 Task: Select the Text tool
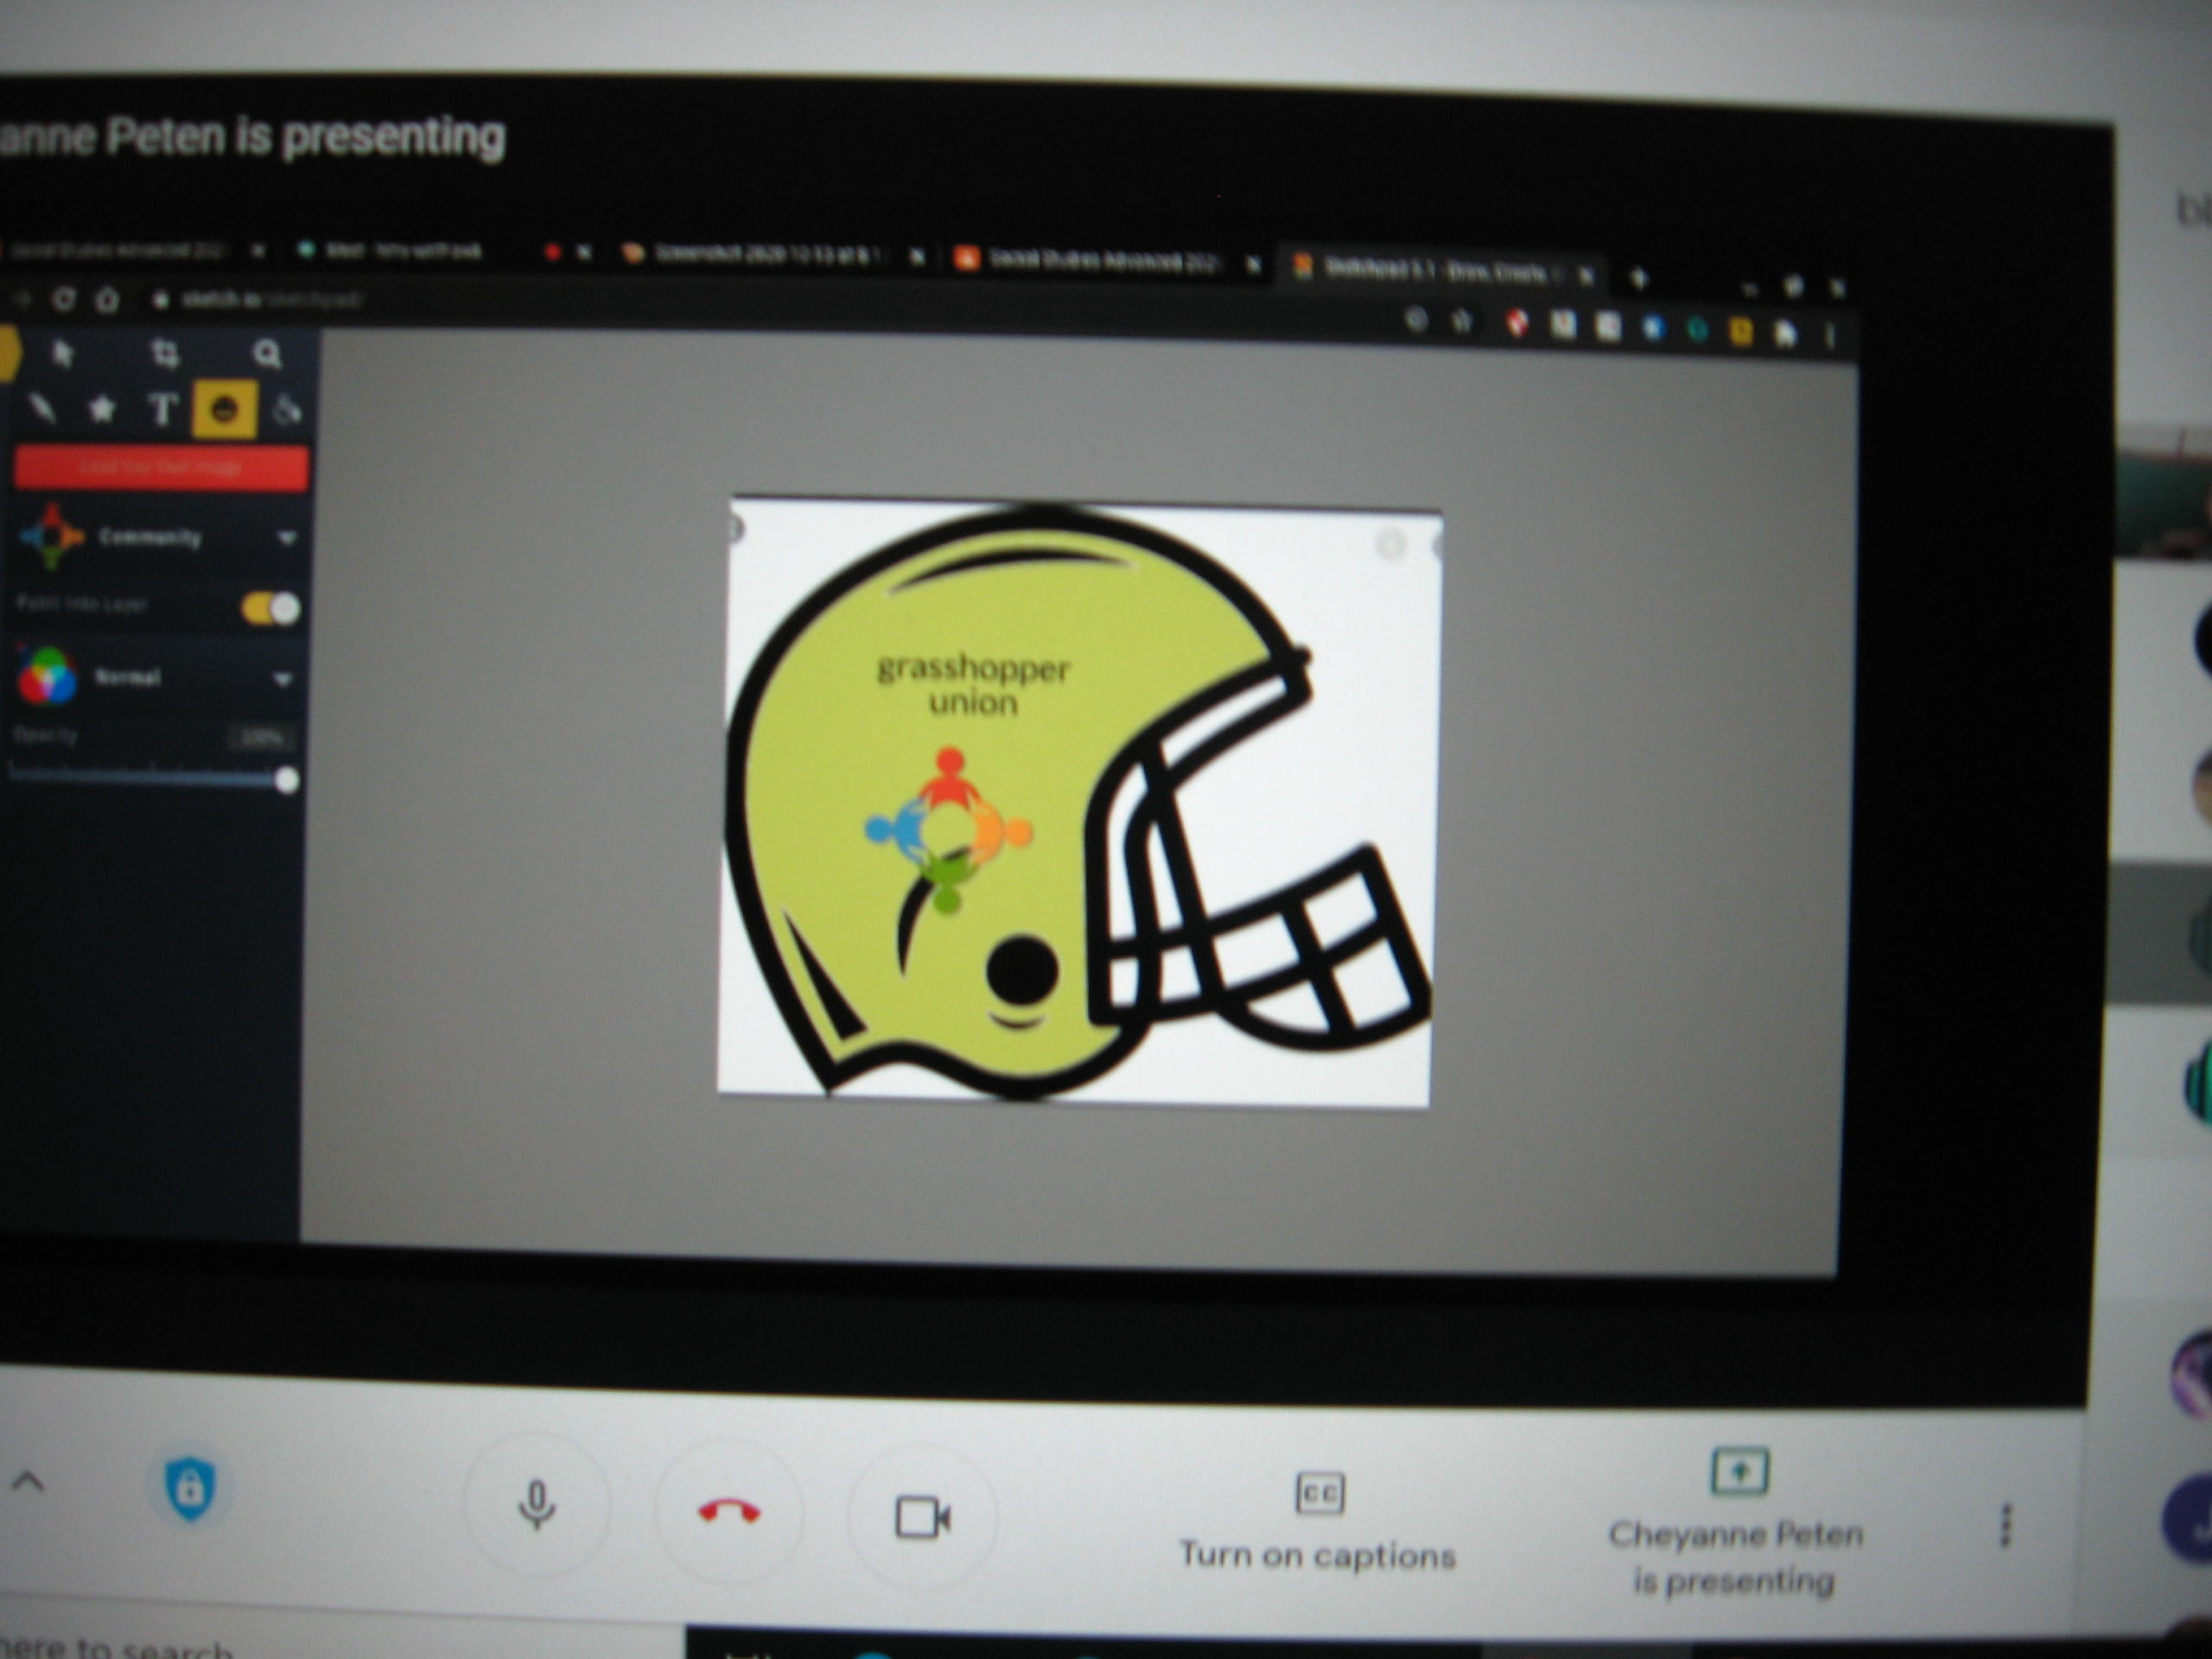(x=163, y=409)
